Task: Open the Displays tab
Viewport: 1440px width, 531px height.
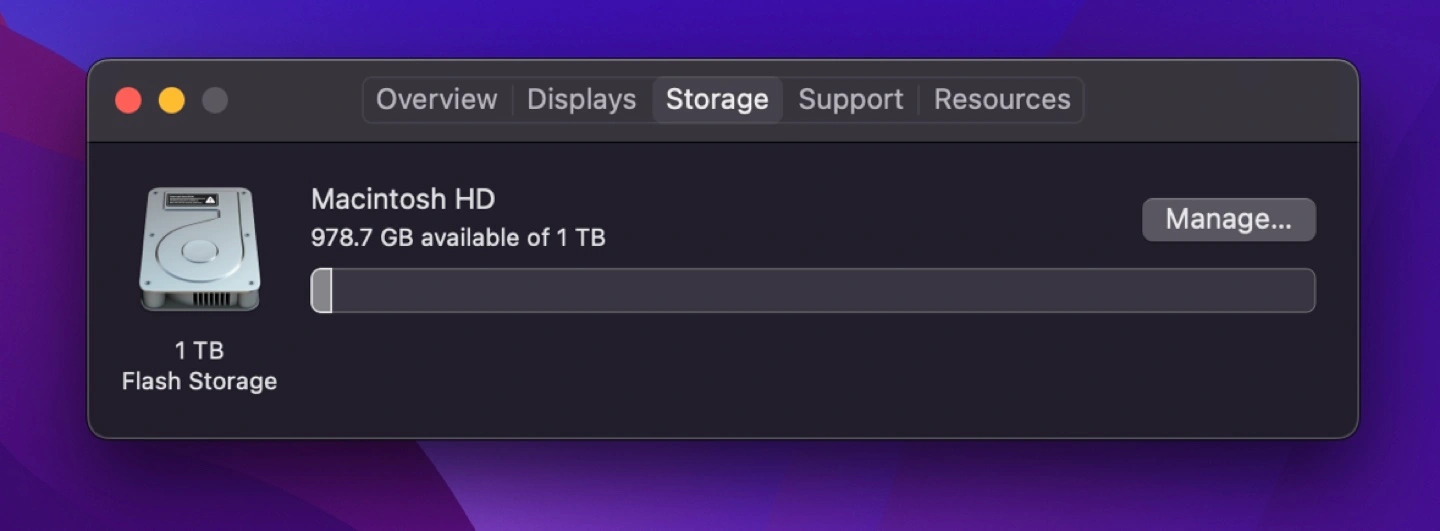Action: point(581,100)
